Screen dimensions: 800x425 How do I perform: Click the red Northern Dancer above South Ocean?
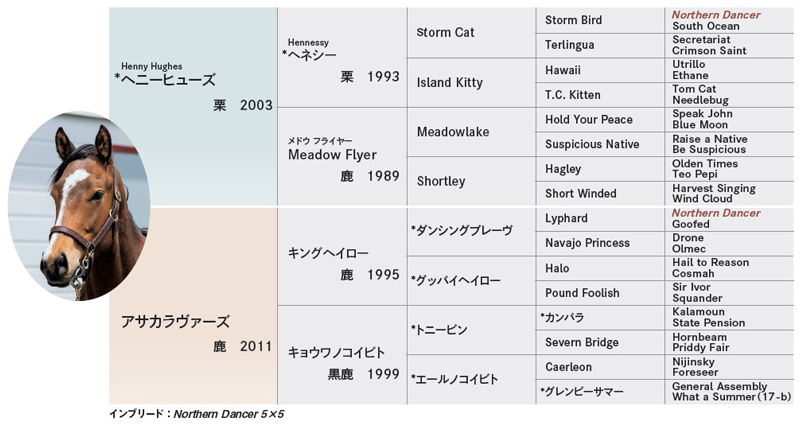[x=716, y=15]
